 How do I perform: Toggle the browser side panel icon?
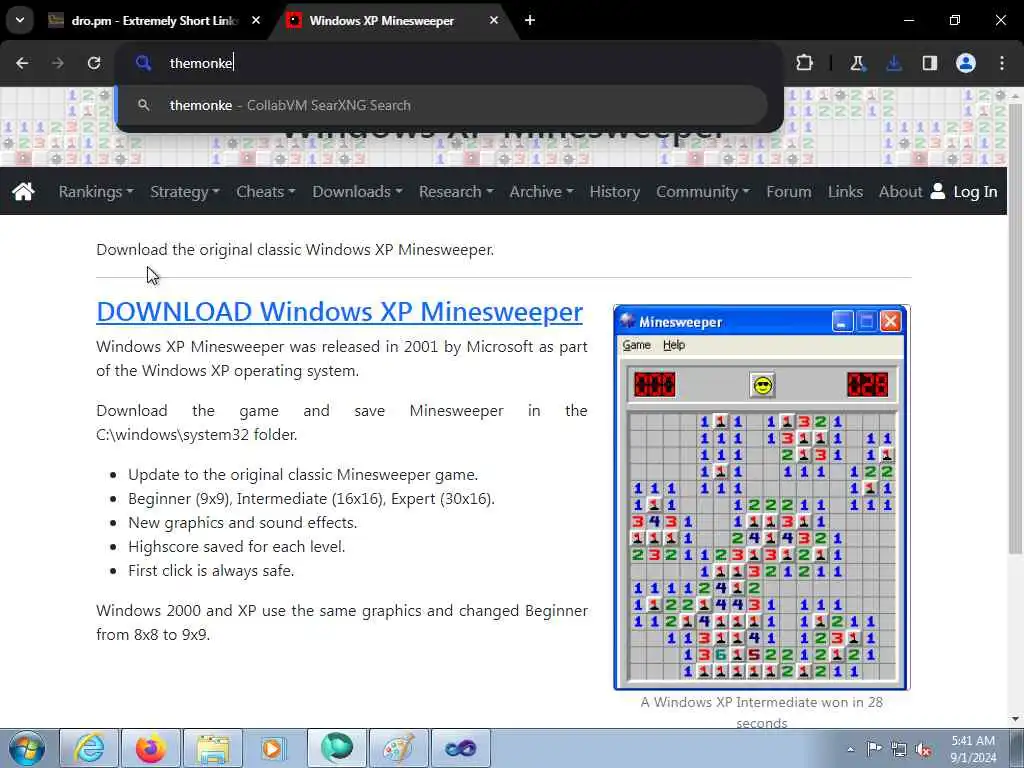[930, 63]
